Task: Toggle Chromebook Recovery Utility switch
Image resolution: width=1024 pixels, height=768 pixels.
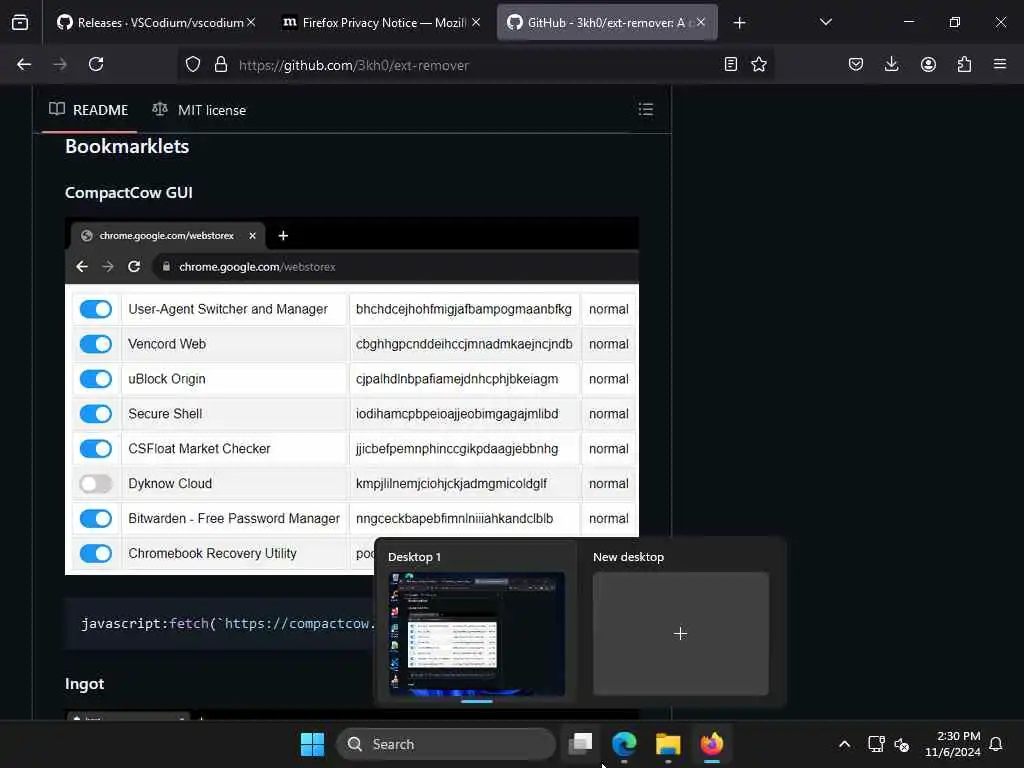Action: (x=96, y=553)
